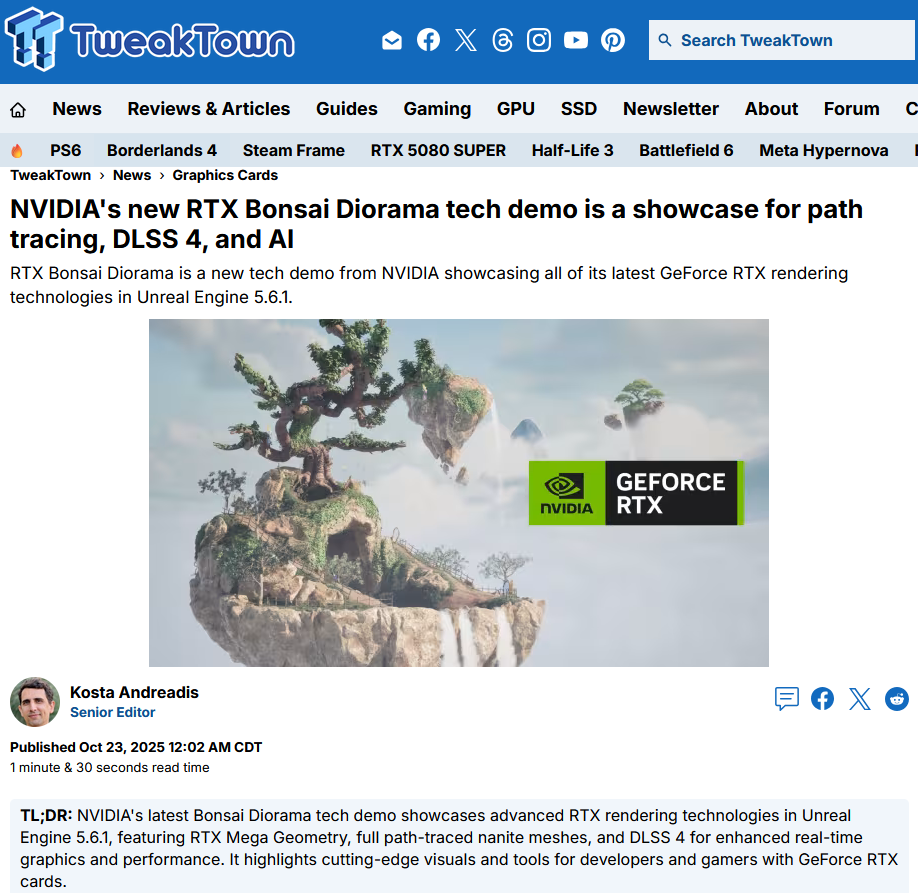Focus the Search TweakTown field
Screen dimensions: 918x893
(x=782, y=40)
